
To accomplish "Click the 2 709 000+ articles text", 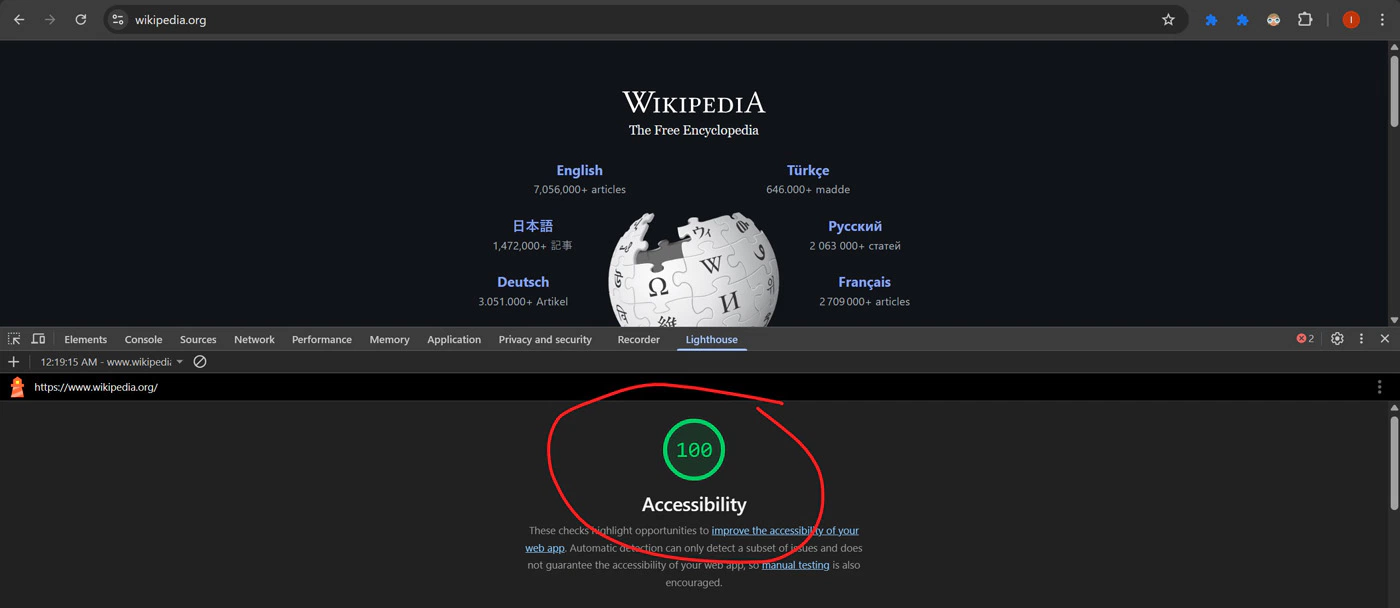I will tap(864, 302).
